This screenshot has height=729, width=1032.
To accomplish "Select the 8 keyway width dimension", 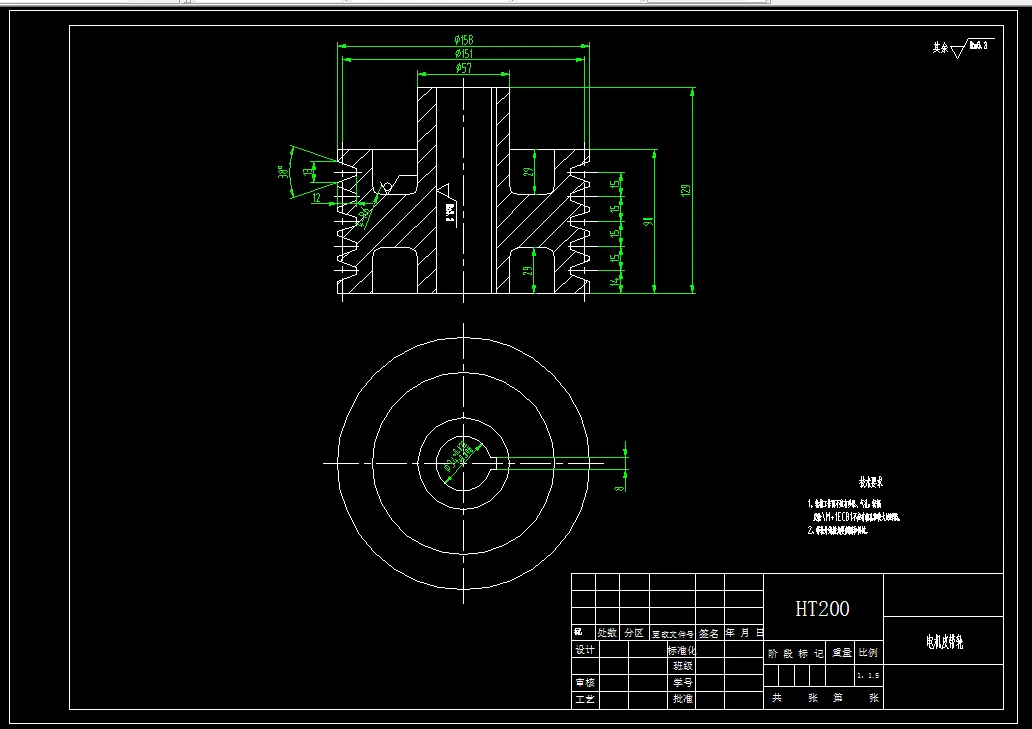I will 618,488.
